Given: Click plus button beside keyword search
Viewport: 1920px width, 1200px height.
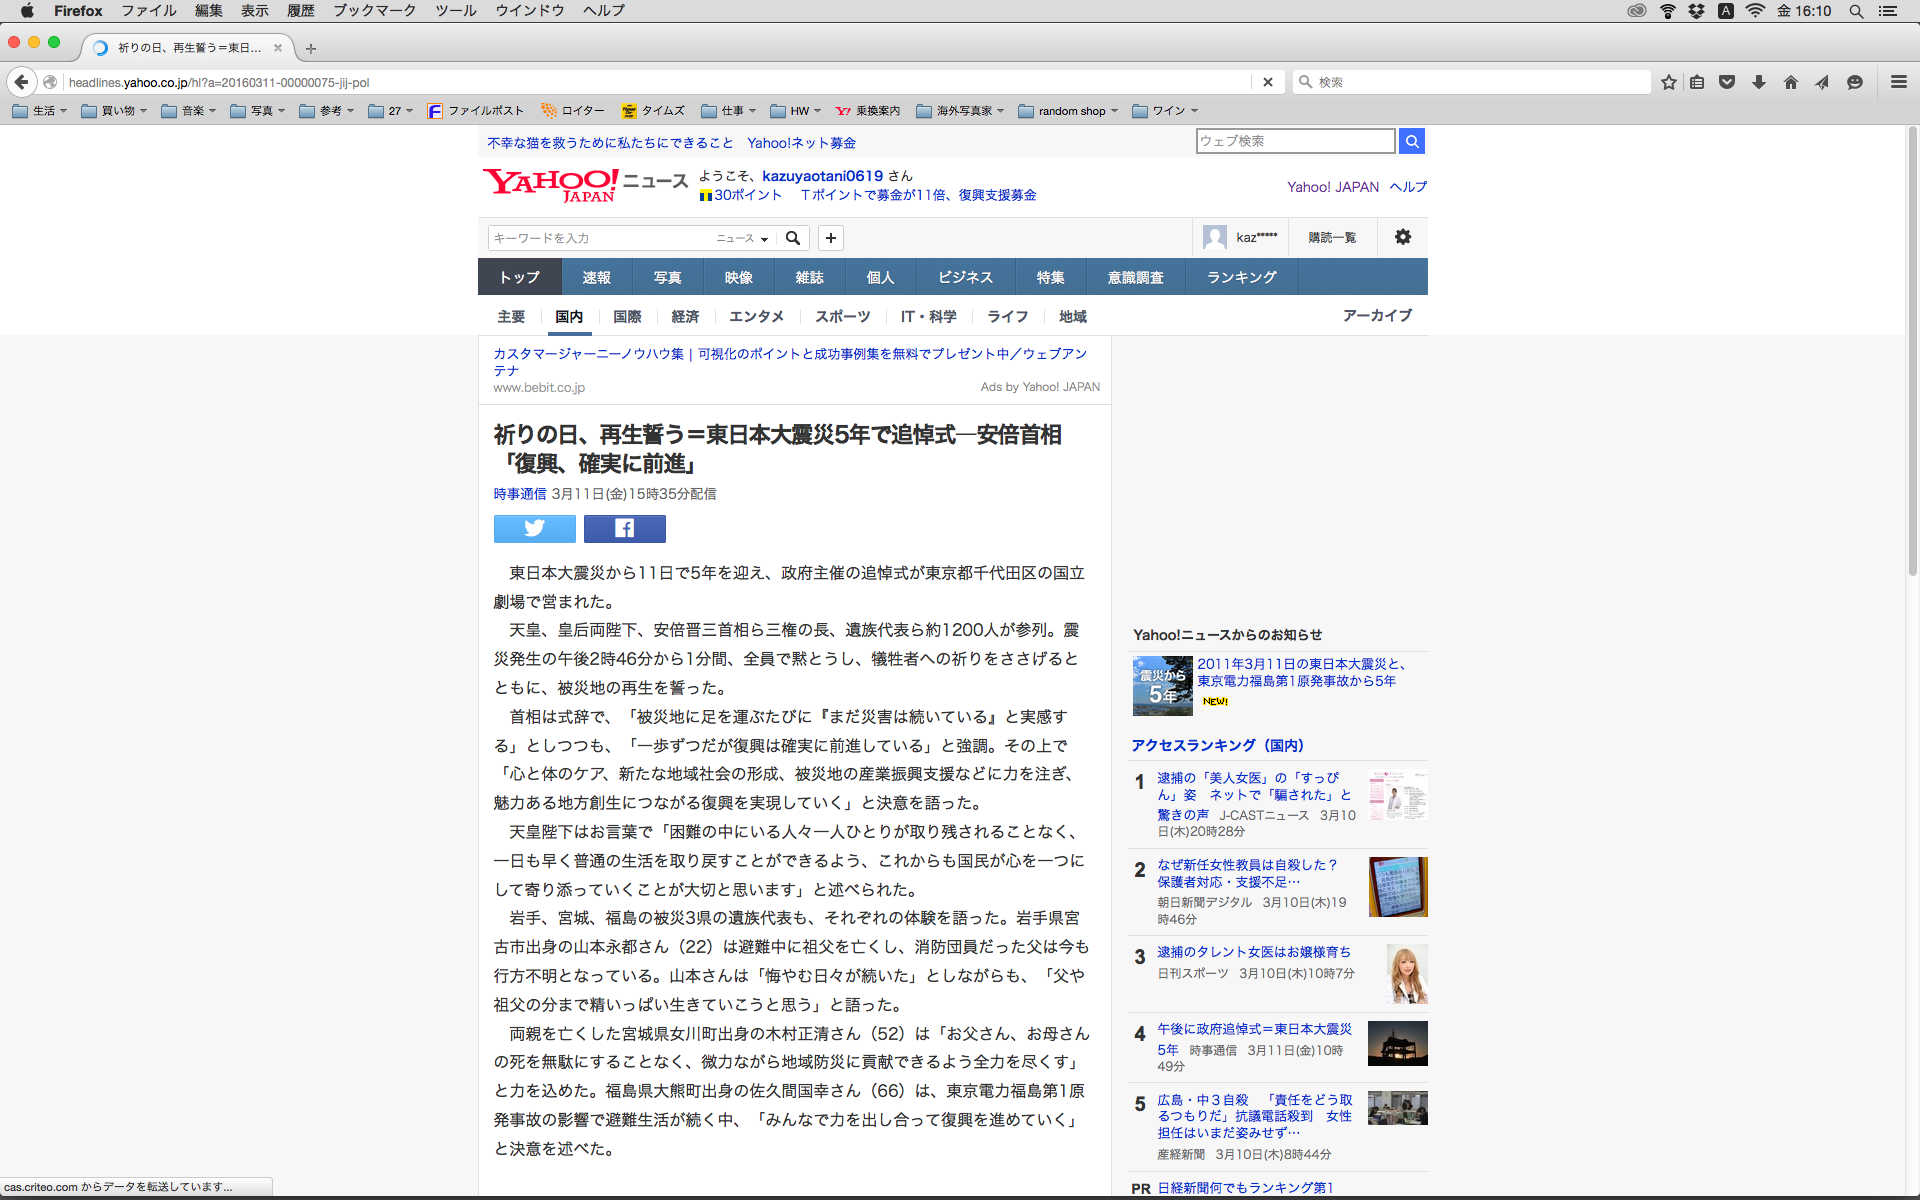Looking at the screenshot, I should click(830, 238).
